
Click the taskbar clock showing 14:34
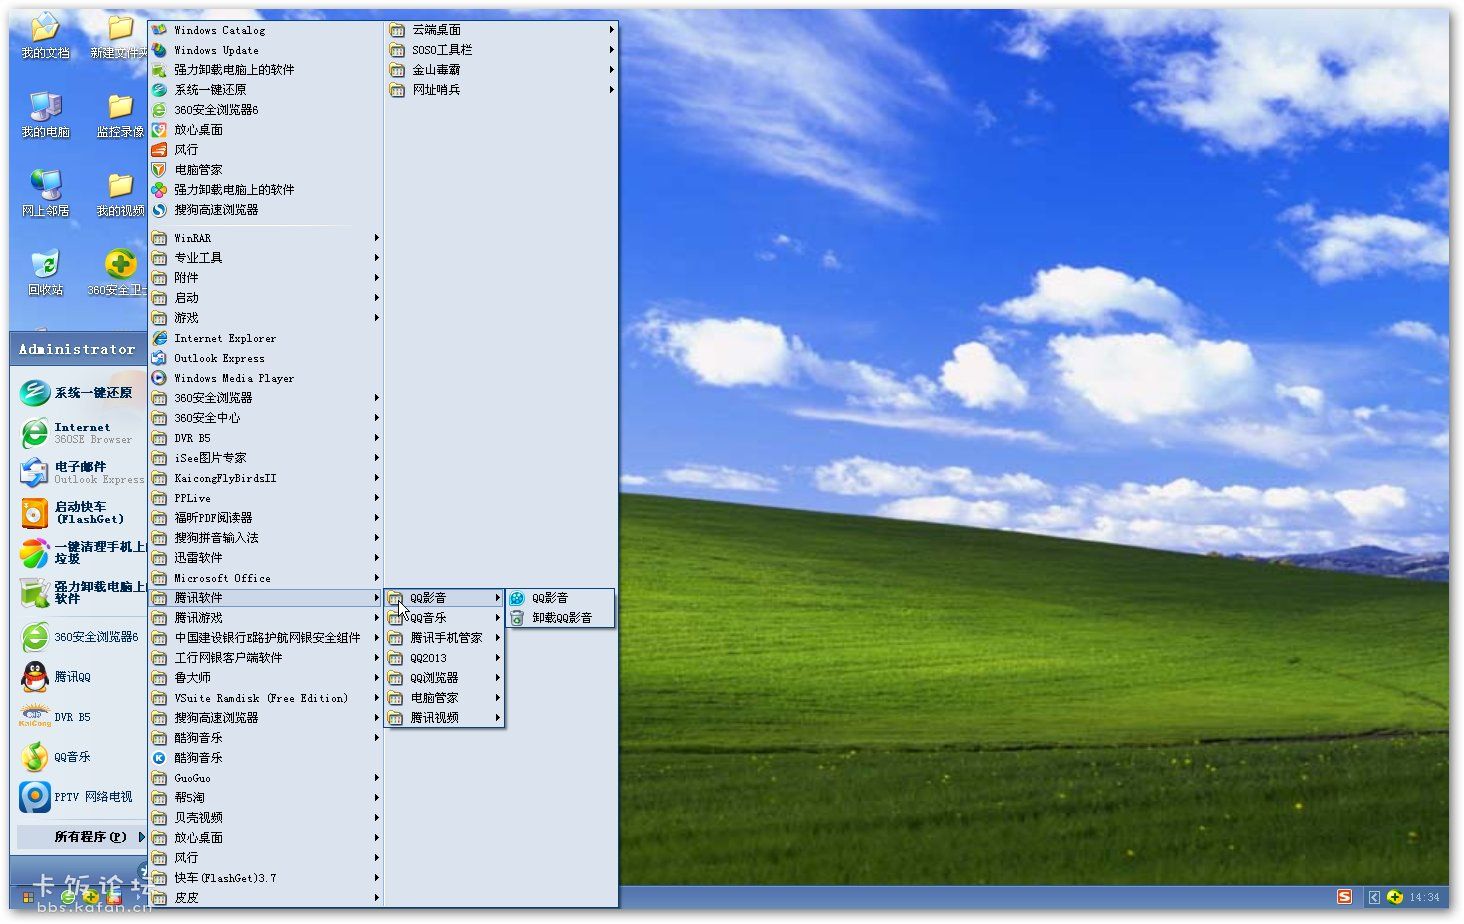1424,897
